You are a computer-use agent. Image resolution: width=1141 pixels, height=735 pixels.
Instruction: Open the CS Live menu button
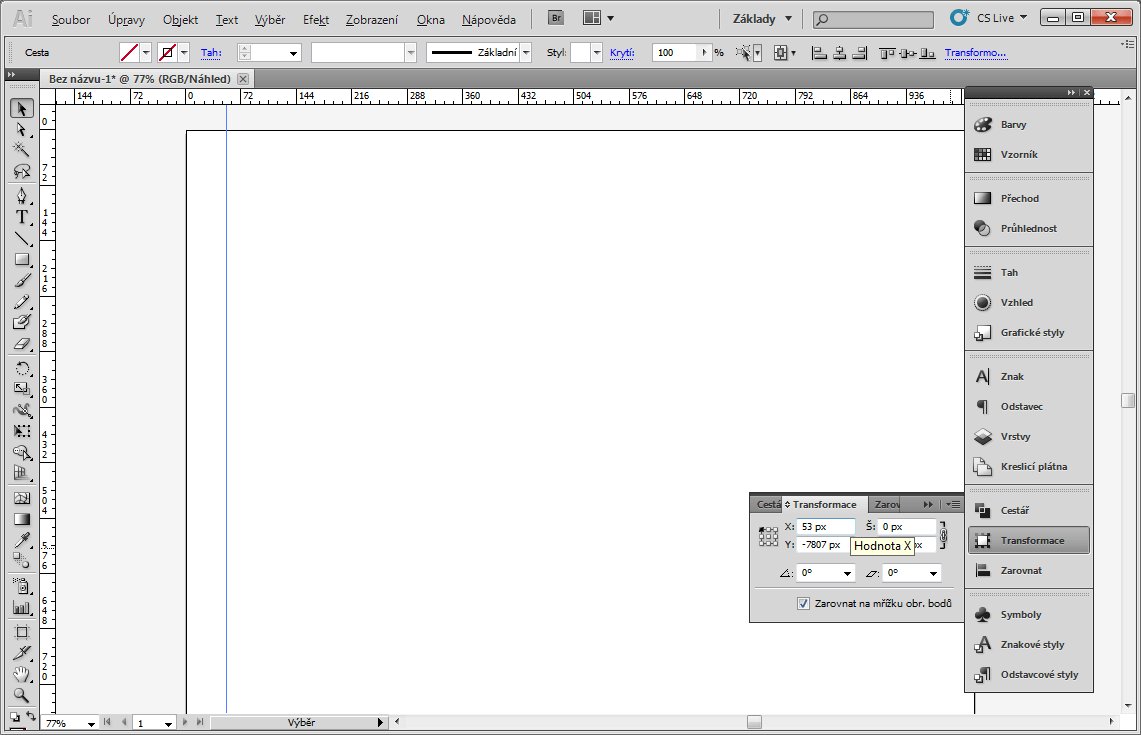989,17
